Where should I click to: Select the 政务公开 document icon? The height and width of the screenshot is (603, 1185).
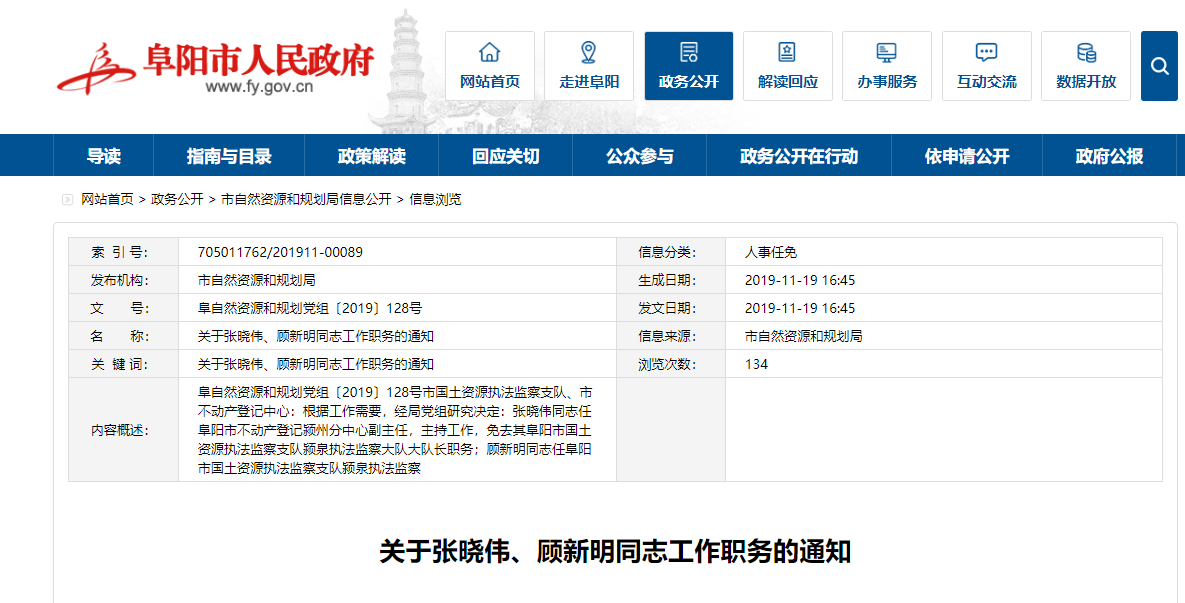[x=688, y=54]
